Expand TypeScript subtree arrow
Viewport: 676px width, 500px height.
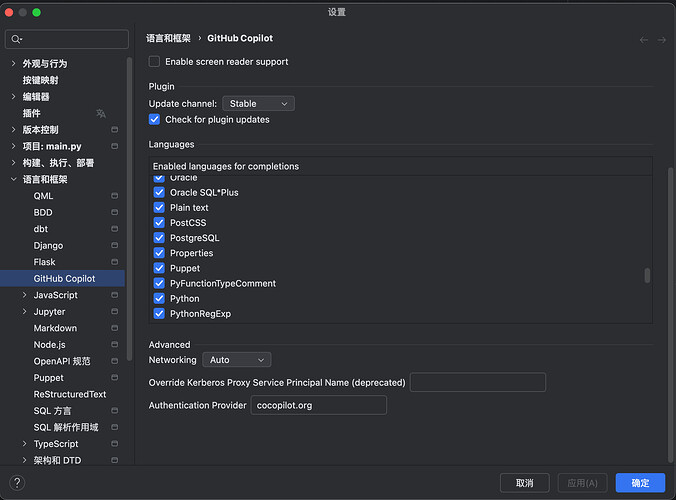click(x=25, y=444)
